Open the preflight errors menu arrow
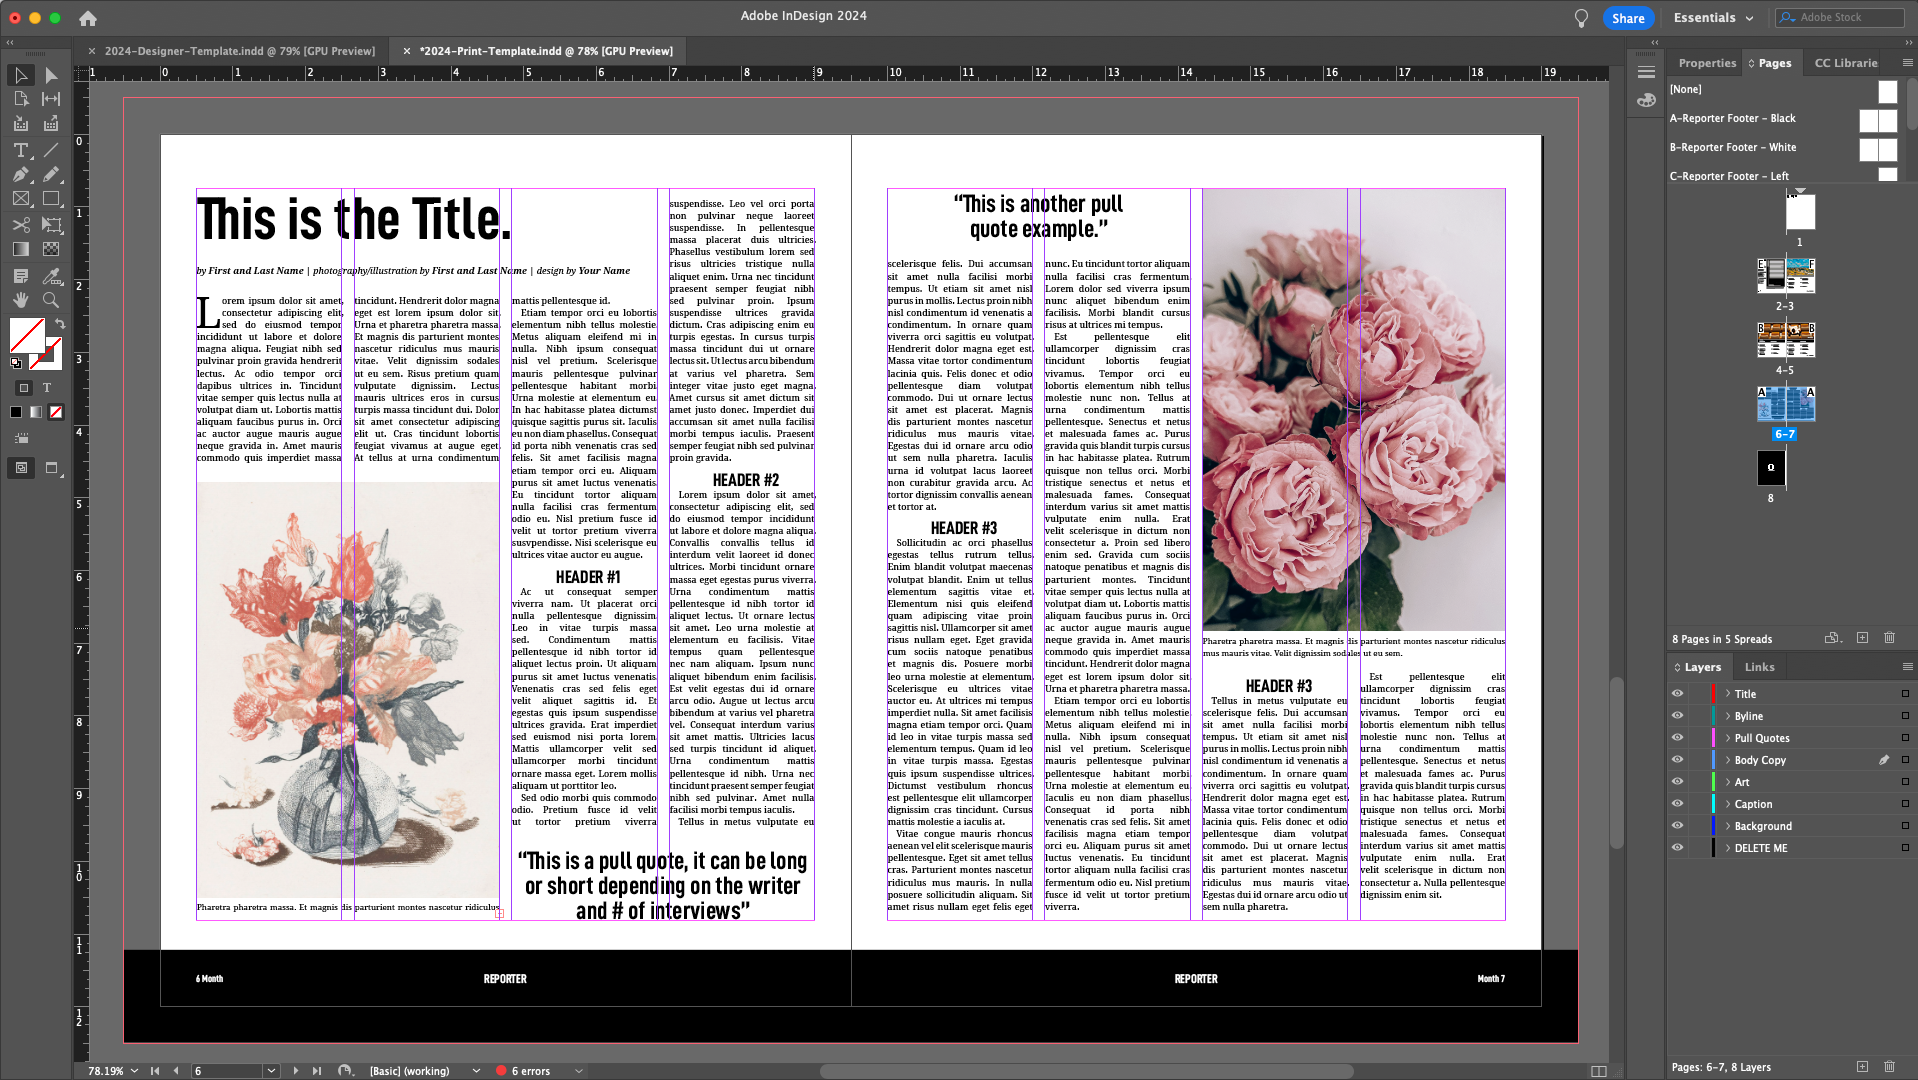The width and height of the screenshot is (1918, 1080). [578, 1071]
